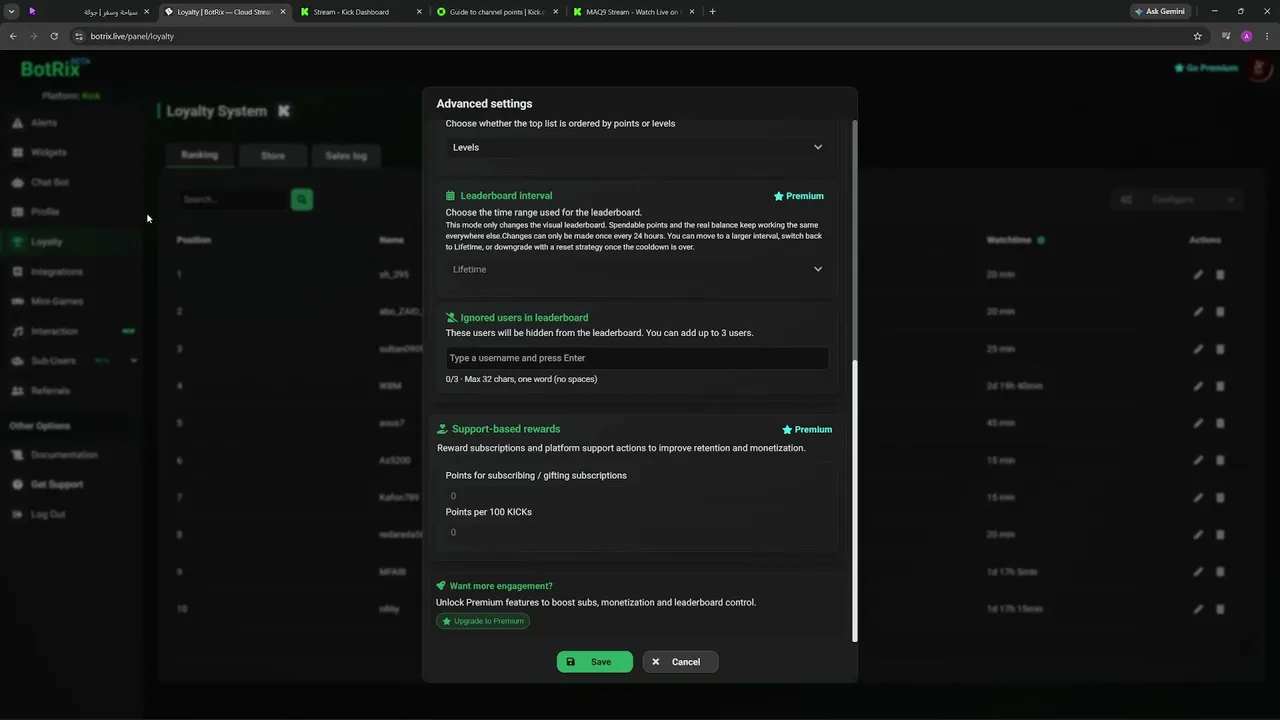Image resolution: width=1280 pixels, height=720 pixels.
Task: Delete the sh_295 row with the trash icon
Action: (x=1220, y=274)
